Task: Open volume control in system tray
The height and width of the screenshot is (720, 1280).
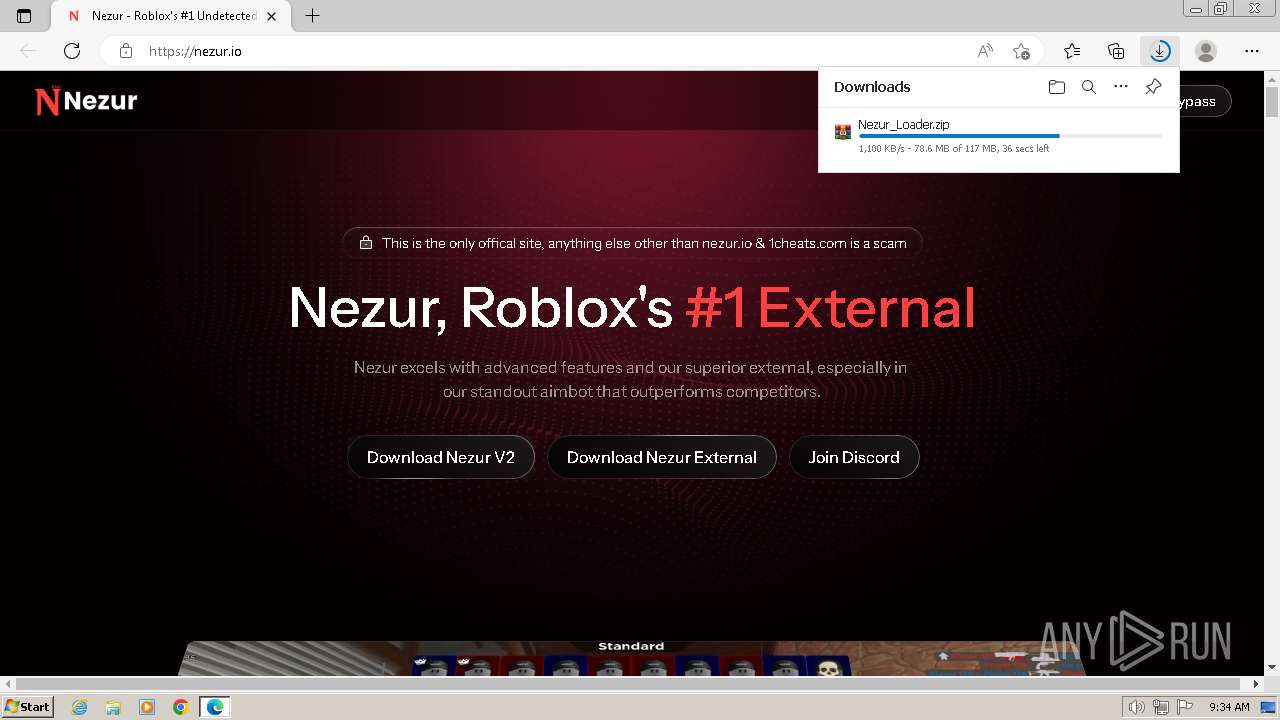Action: click(1137, 707)
